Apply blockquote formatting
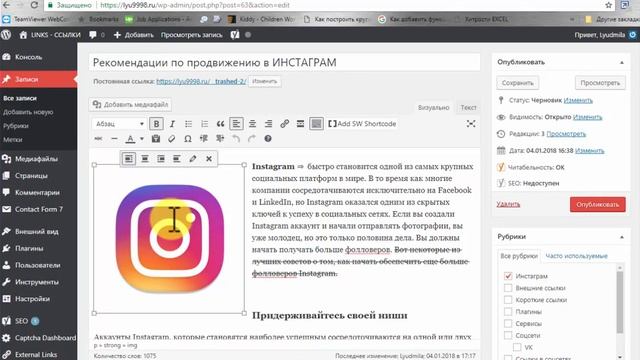Viewport: 640px width, 360px height. 220,124
